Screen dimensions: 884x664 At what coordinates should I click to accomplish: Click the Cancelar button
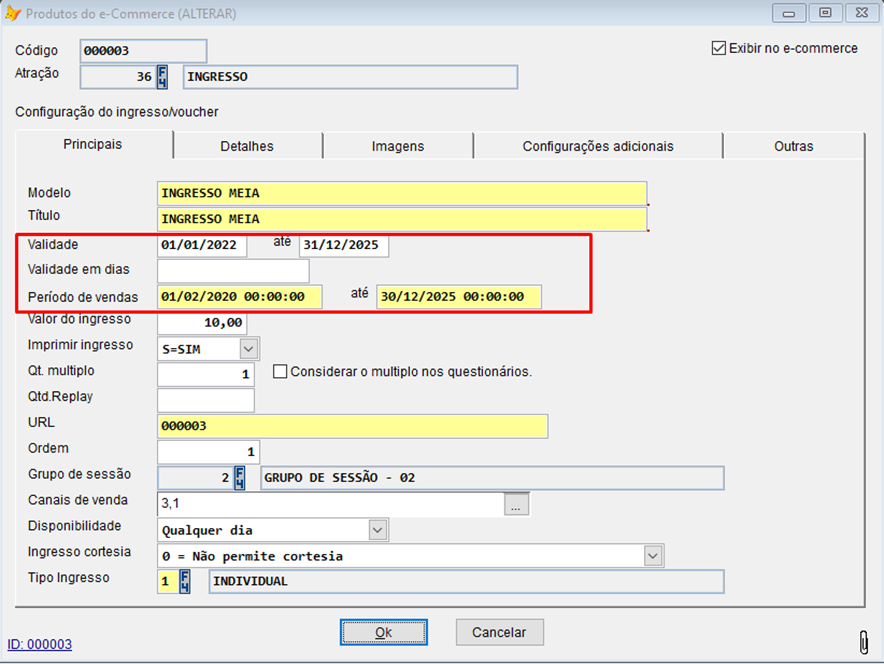click(499, 632)
